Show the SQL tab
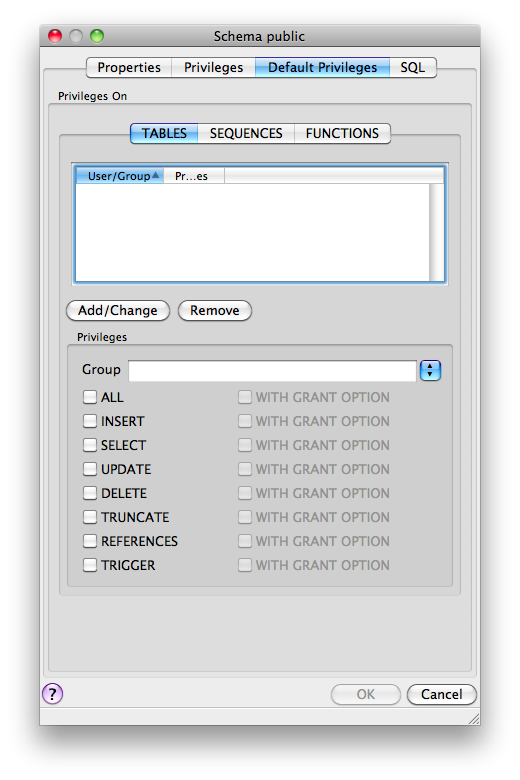The height and width of the screenshot is (780, 520). [413, 67]
